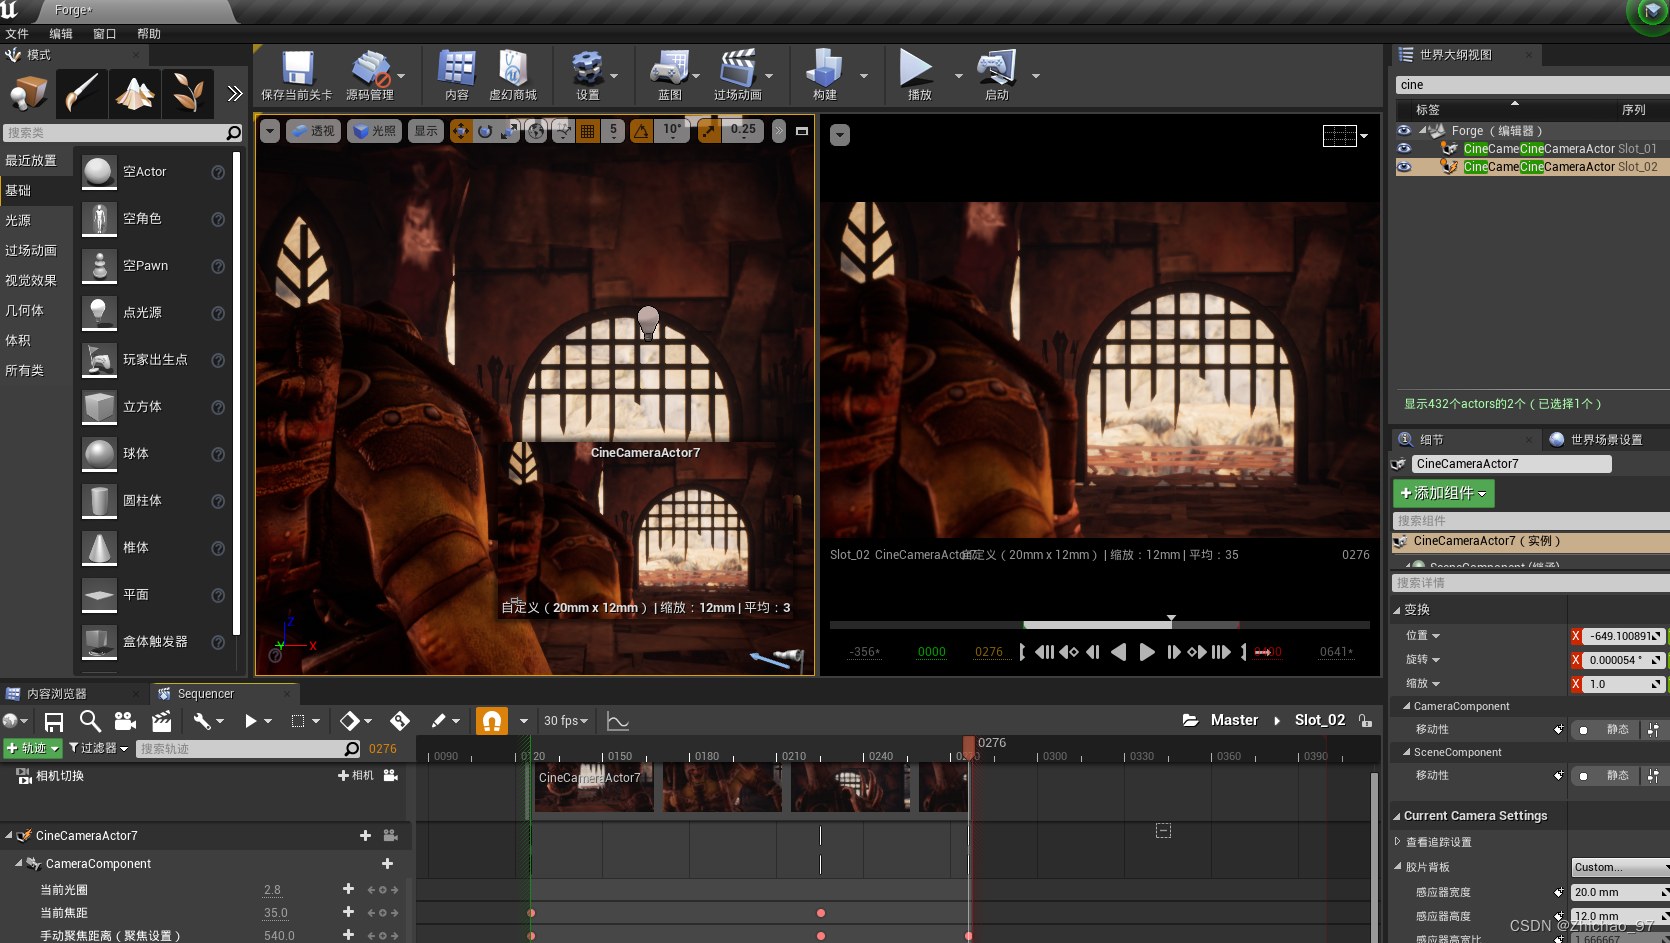Image resolution: width=1670 pixels, height=943 pixels.
Task: Select the Foliage mode icon
Action: 187,93
